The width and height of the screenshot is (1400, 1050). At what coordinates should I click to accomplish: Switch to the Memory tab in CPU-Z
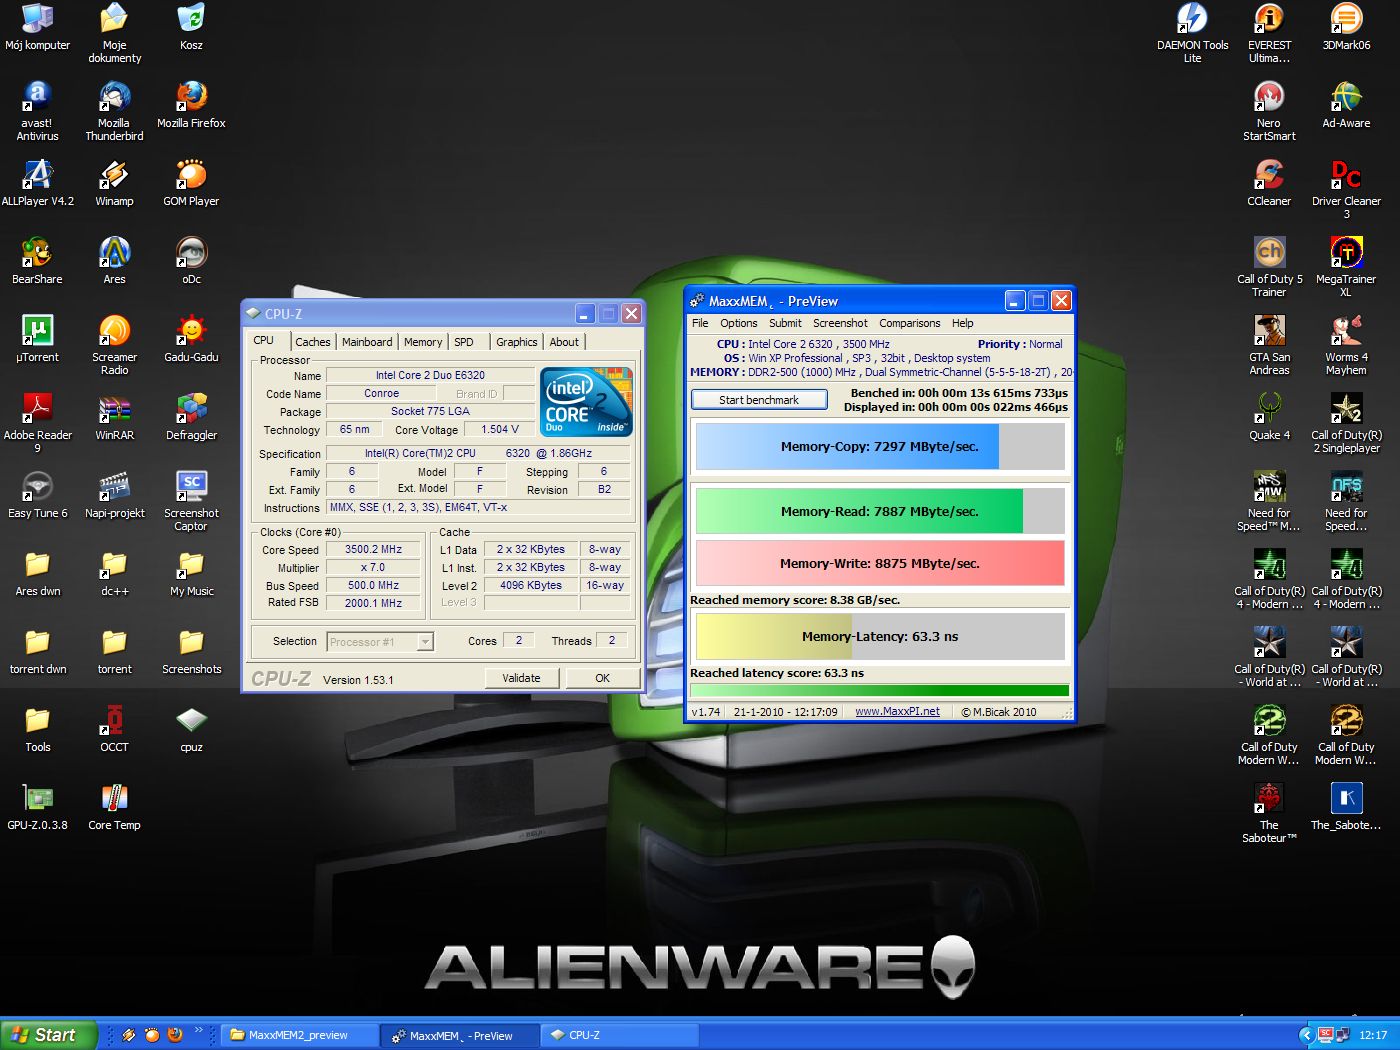[x=423, y=342]
